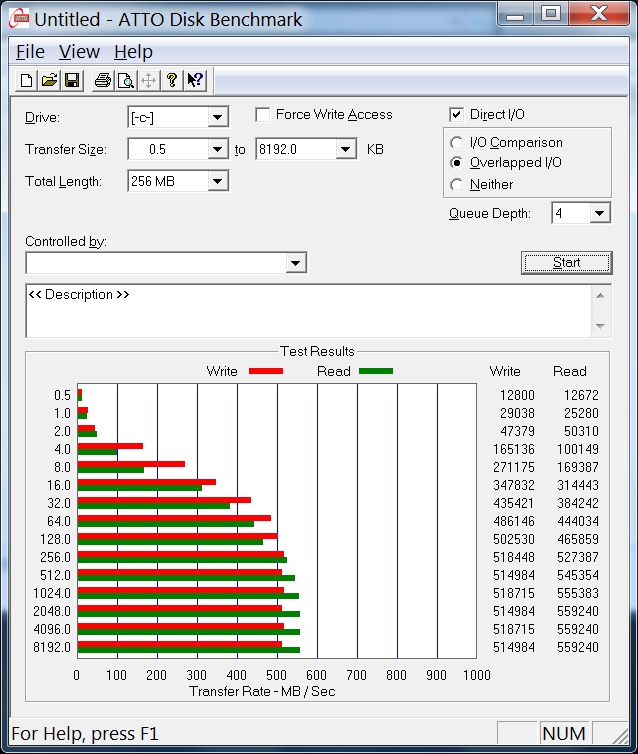Click the green Read legend swatch
The image size is (638, 754).
376,371
